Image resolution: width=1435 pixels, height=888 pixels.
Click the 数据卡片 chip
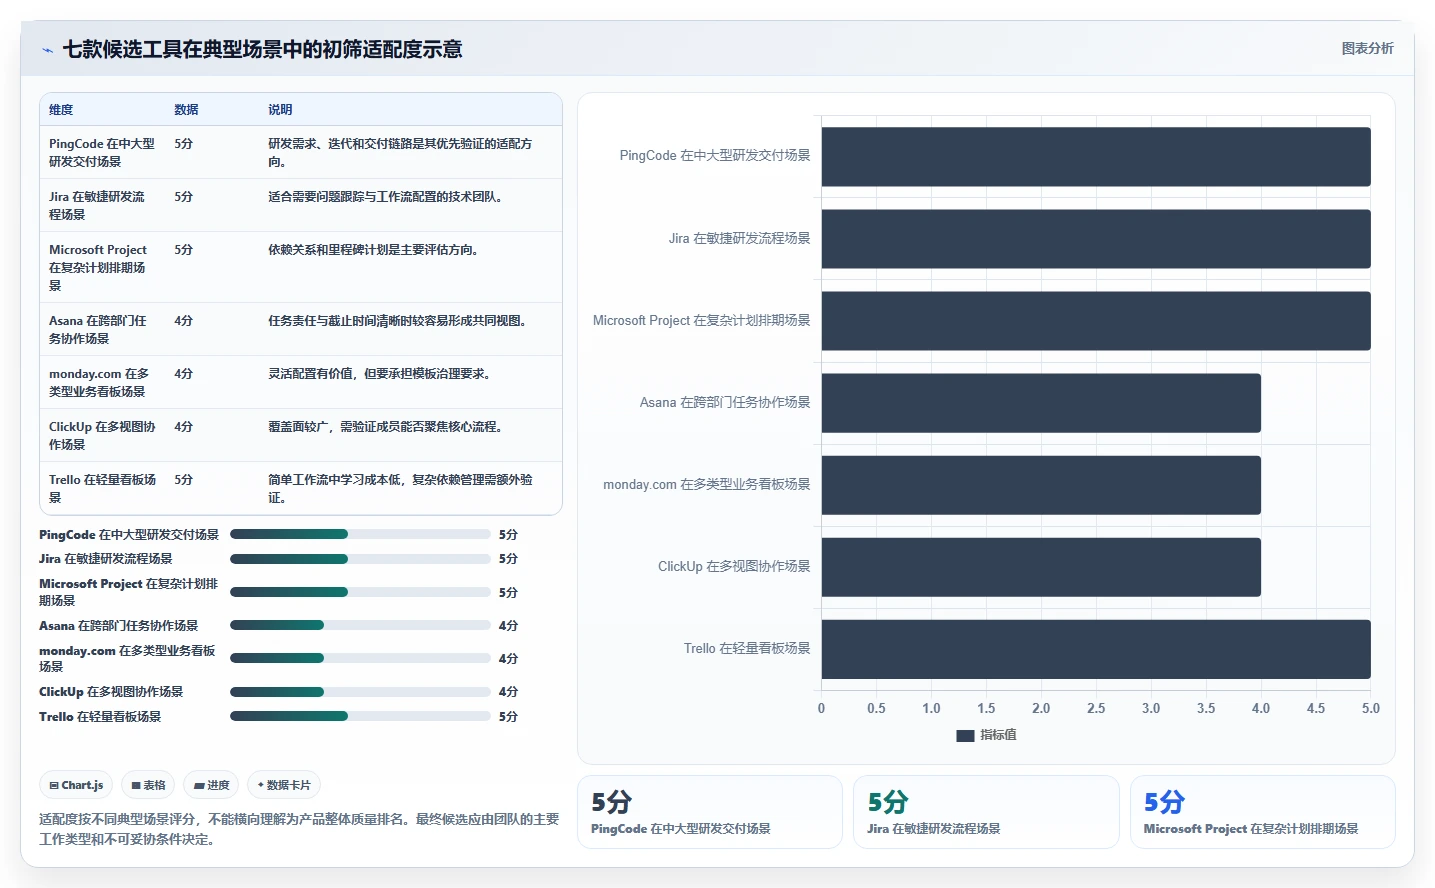[x=284, y=785]
